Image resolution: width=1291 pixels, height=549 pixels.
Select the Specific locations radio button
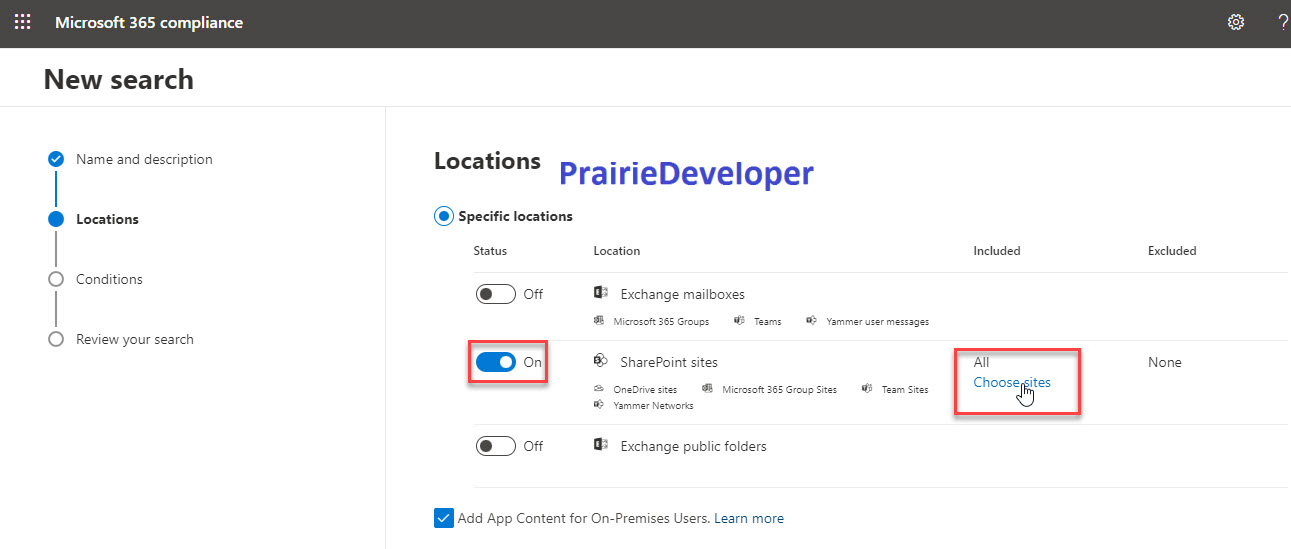tap(443, 216)
